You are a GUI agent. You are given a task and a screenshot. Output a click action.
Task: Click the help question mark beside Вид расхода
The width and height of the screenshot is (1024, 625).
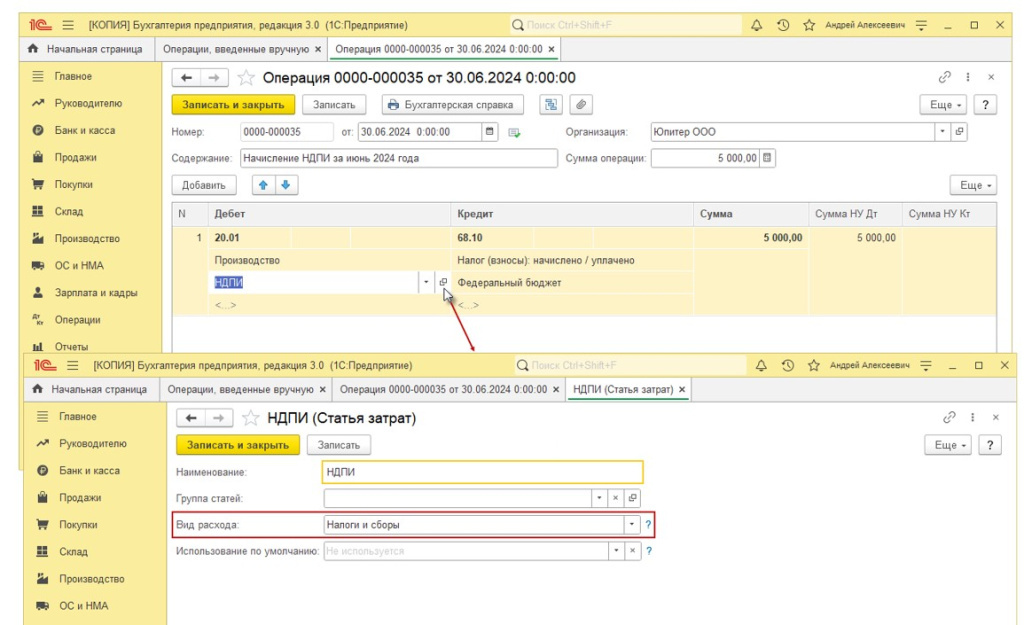pyautogui.click(x=648, y=524)
